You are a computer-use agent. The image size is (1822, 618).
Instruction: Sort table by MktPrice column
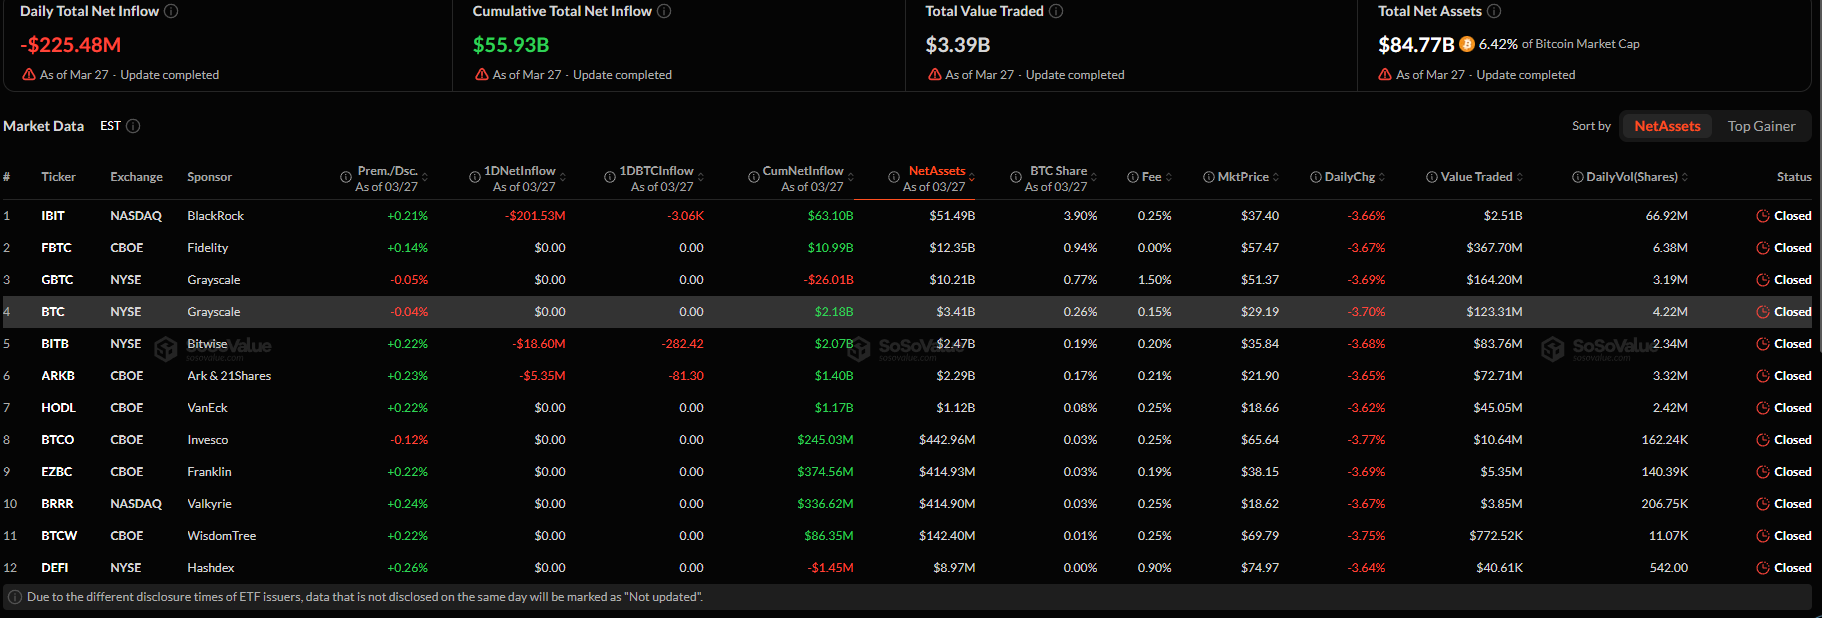(1242, 177)
